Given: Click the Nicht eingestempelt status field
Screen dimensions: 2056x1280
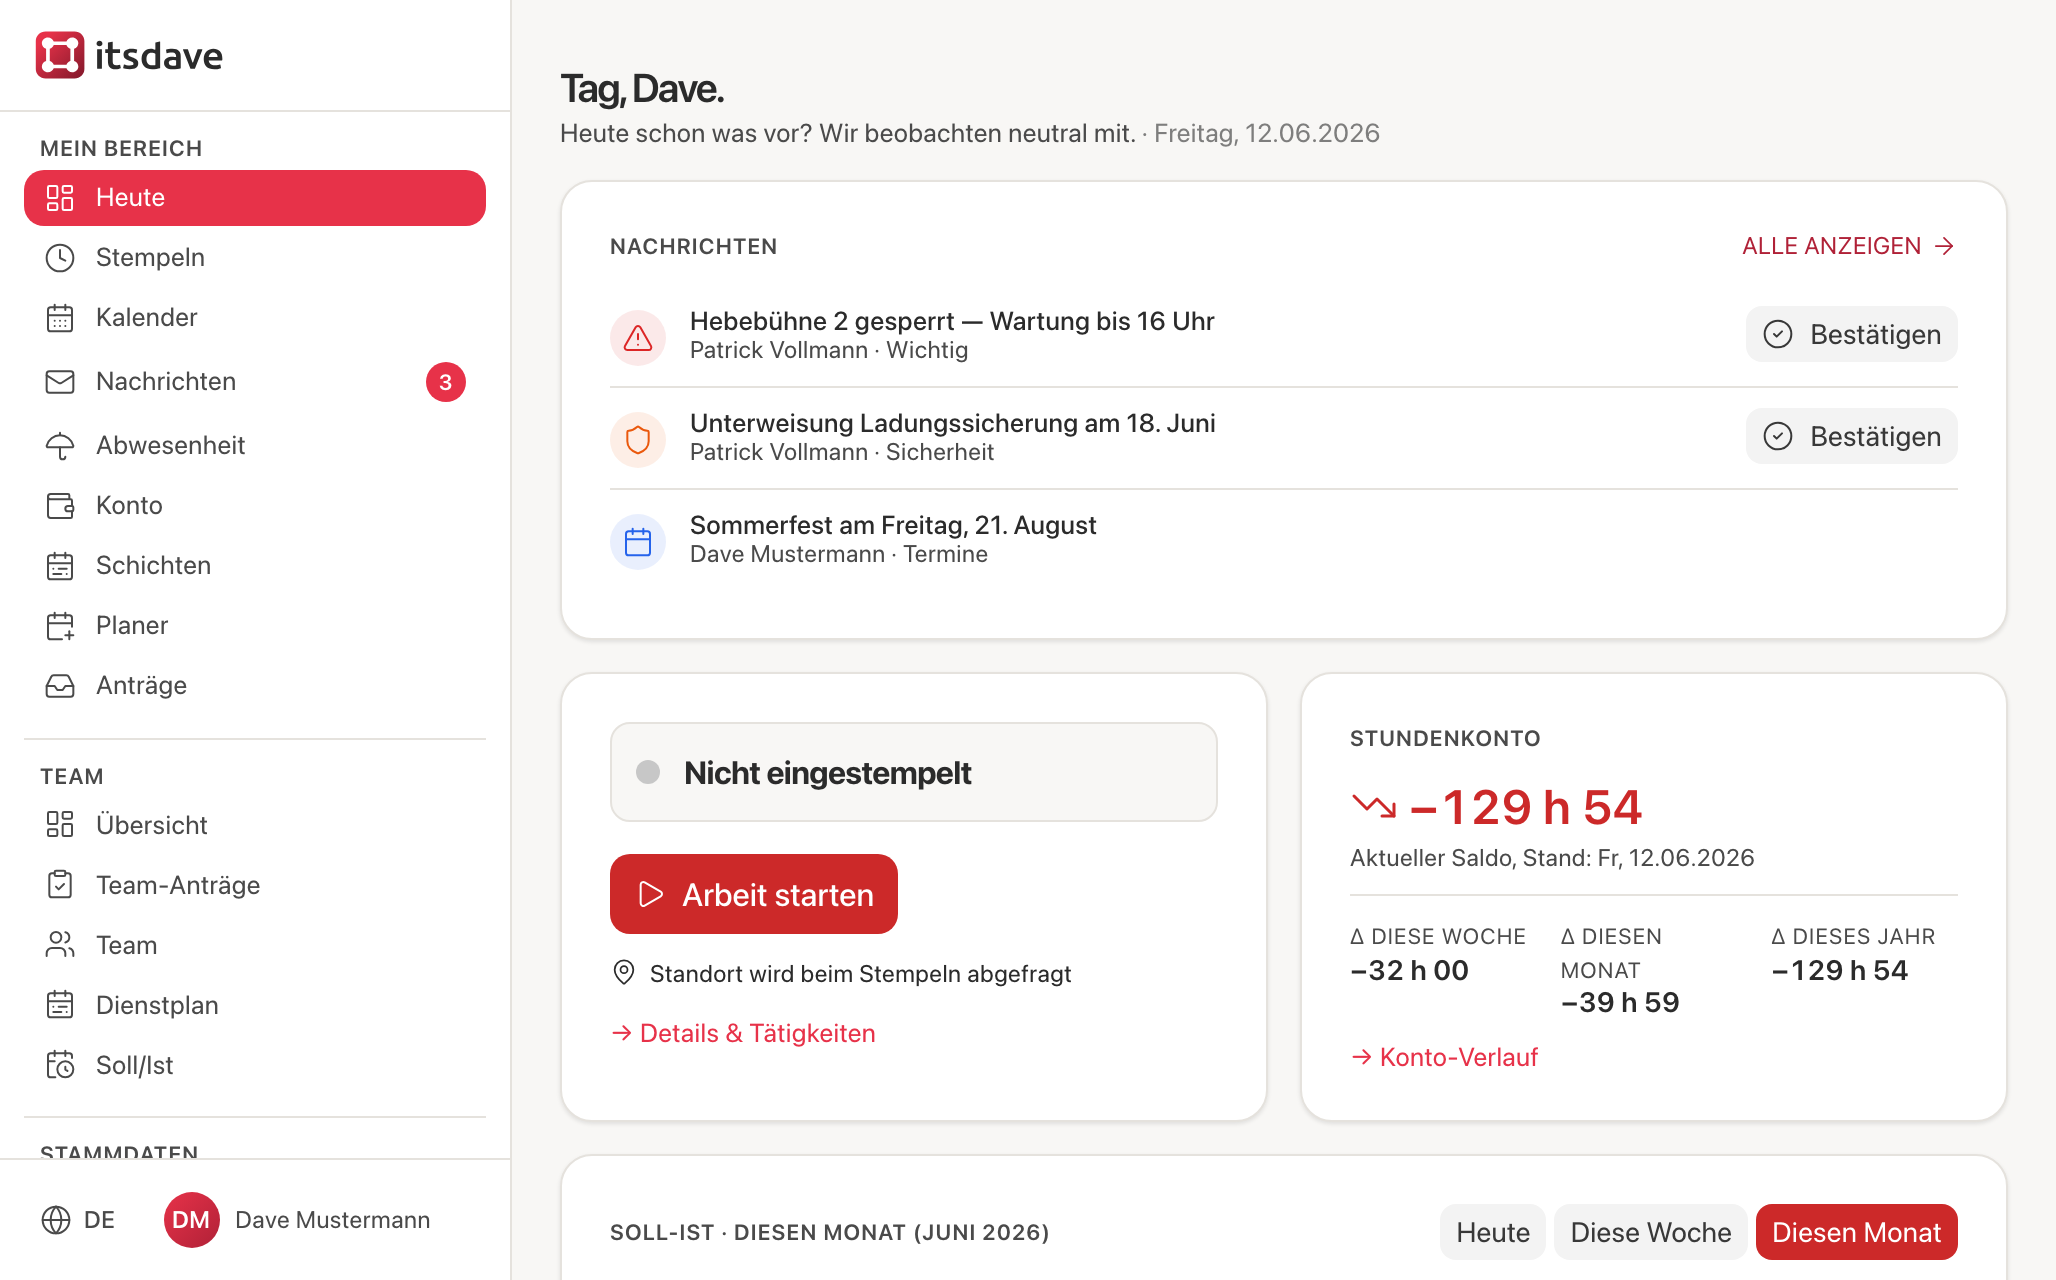Looking at the screenshot, I should pyautogui.click(x=914, y=772).
